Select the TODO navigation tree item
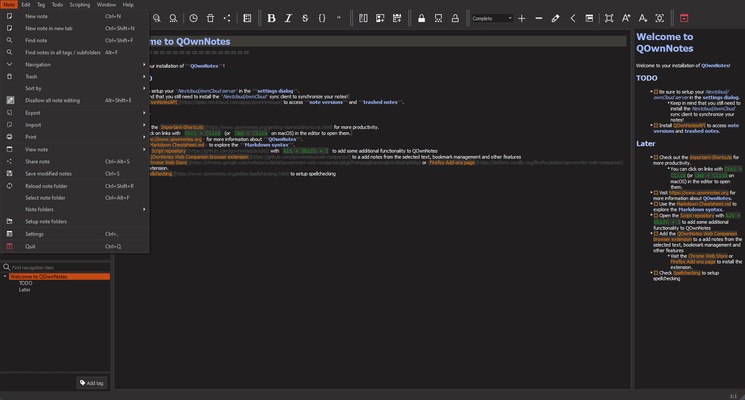This screenshot has width=745, height=400. pyautogui.click(x=26, y=283)
